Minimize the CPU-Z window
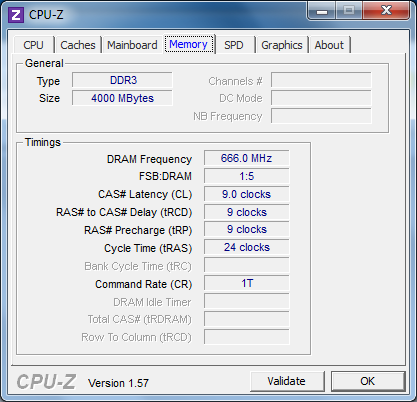Image resolution: width=417 pixels, height=402 pixels. pos(321,11)
